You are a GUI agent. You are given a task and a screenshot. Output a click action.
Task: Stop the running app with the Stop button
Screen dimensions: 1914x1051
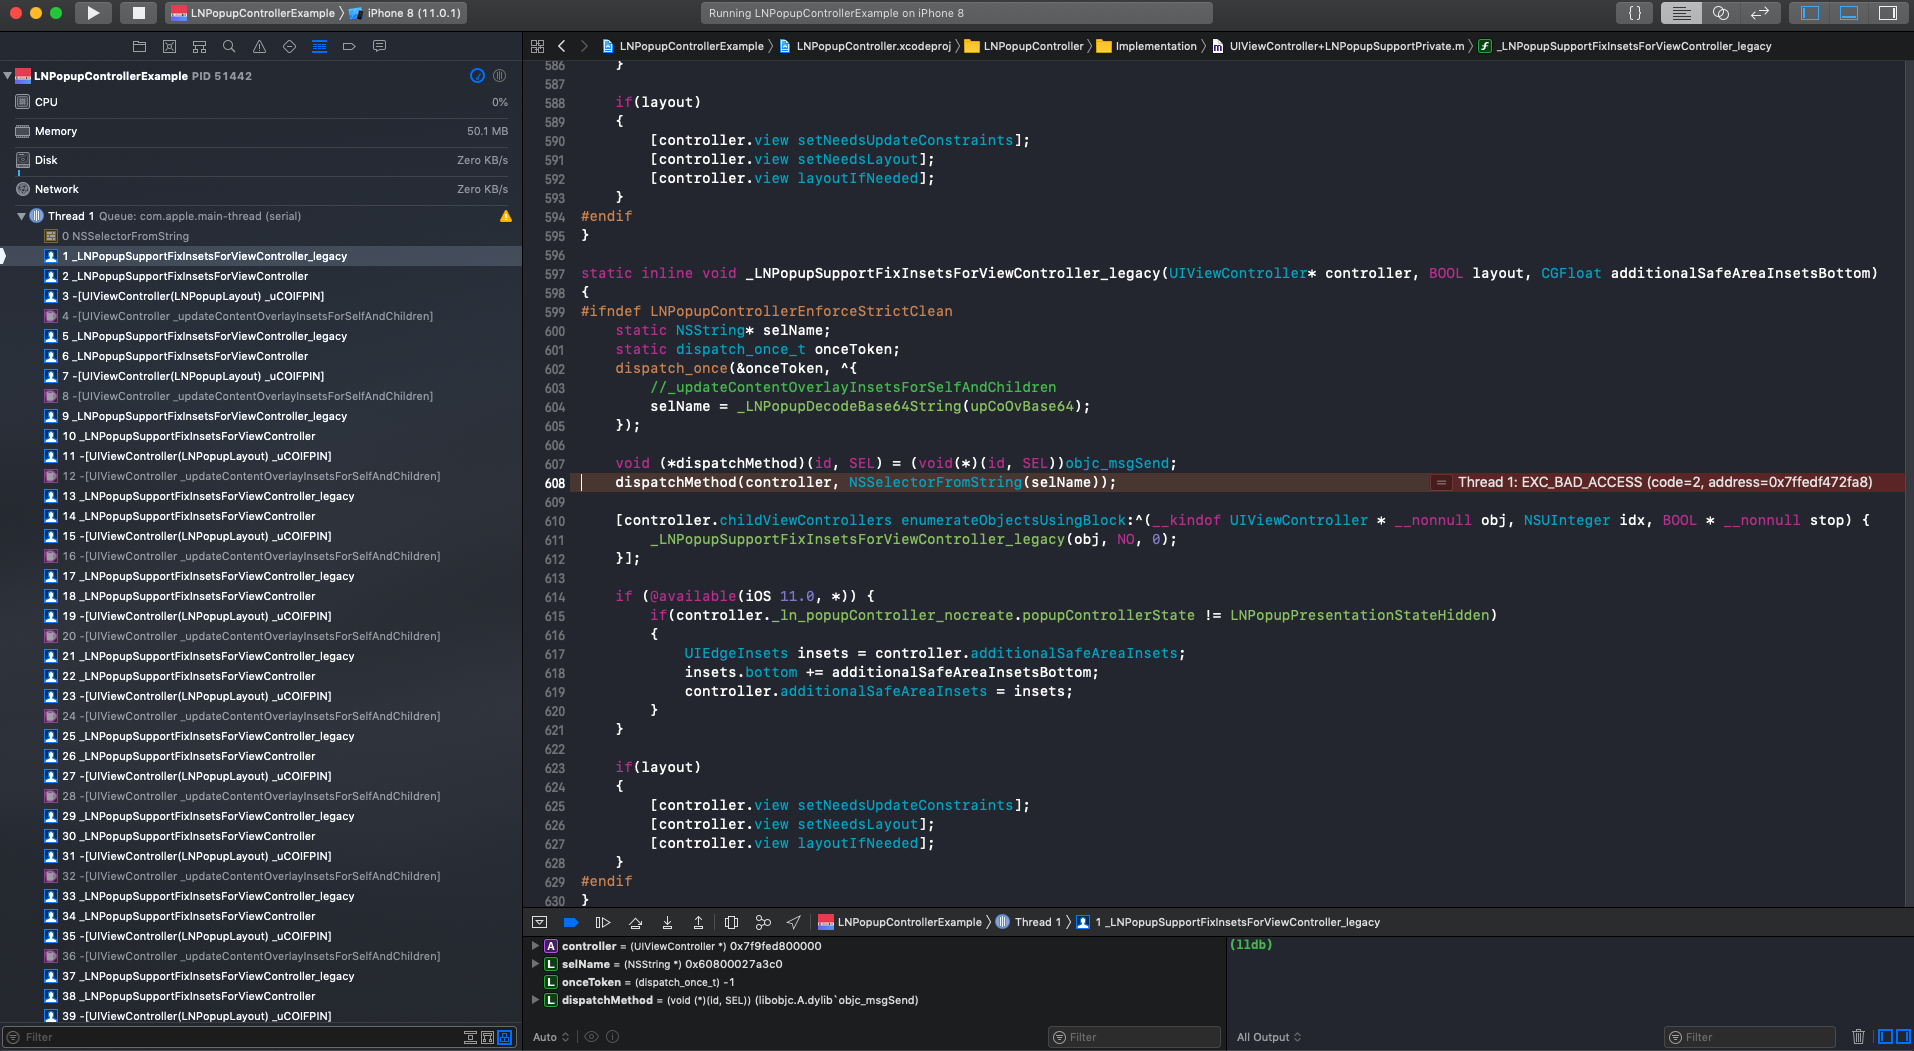click(138, 13)
